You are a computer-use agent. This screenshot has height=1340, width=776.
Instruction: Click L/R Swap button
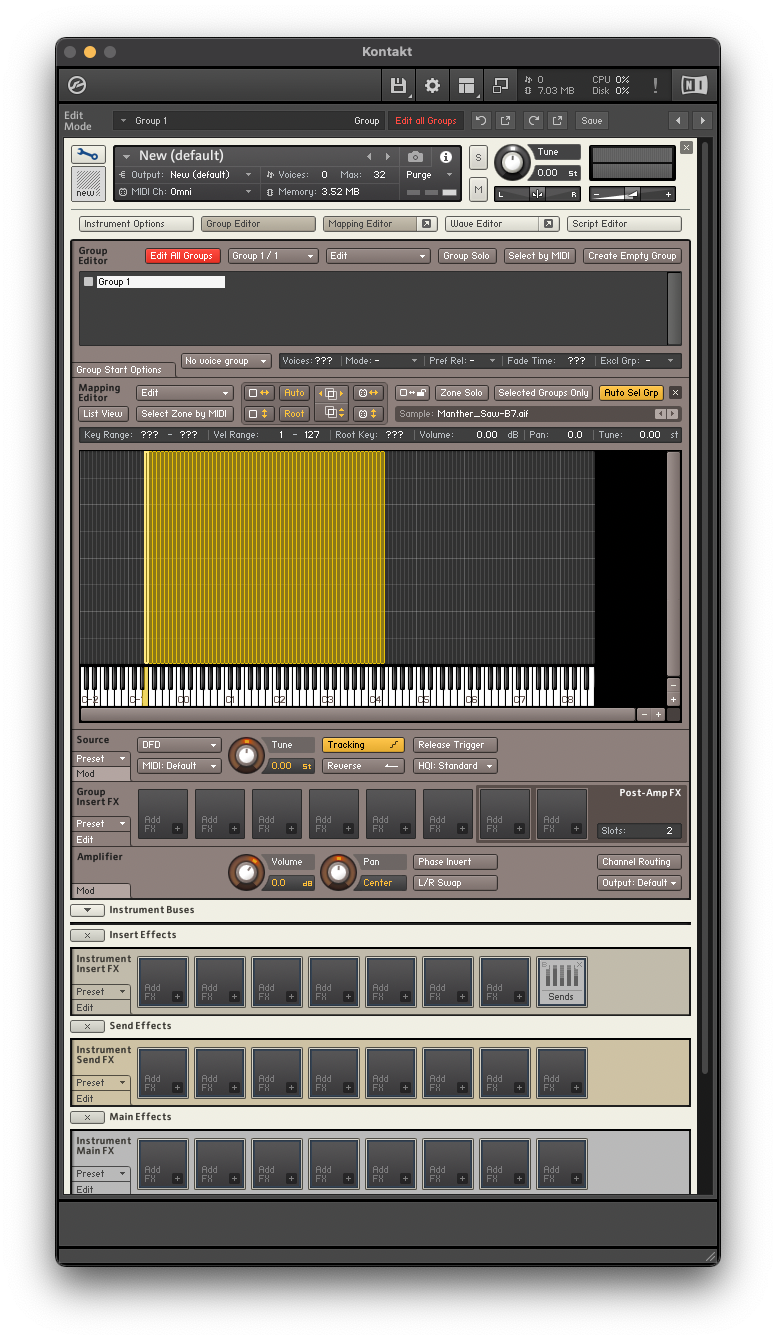(455, 883)
